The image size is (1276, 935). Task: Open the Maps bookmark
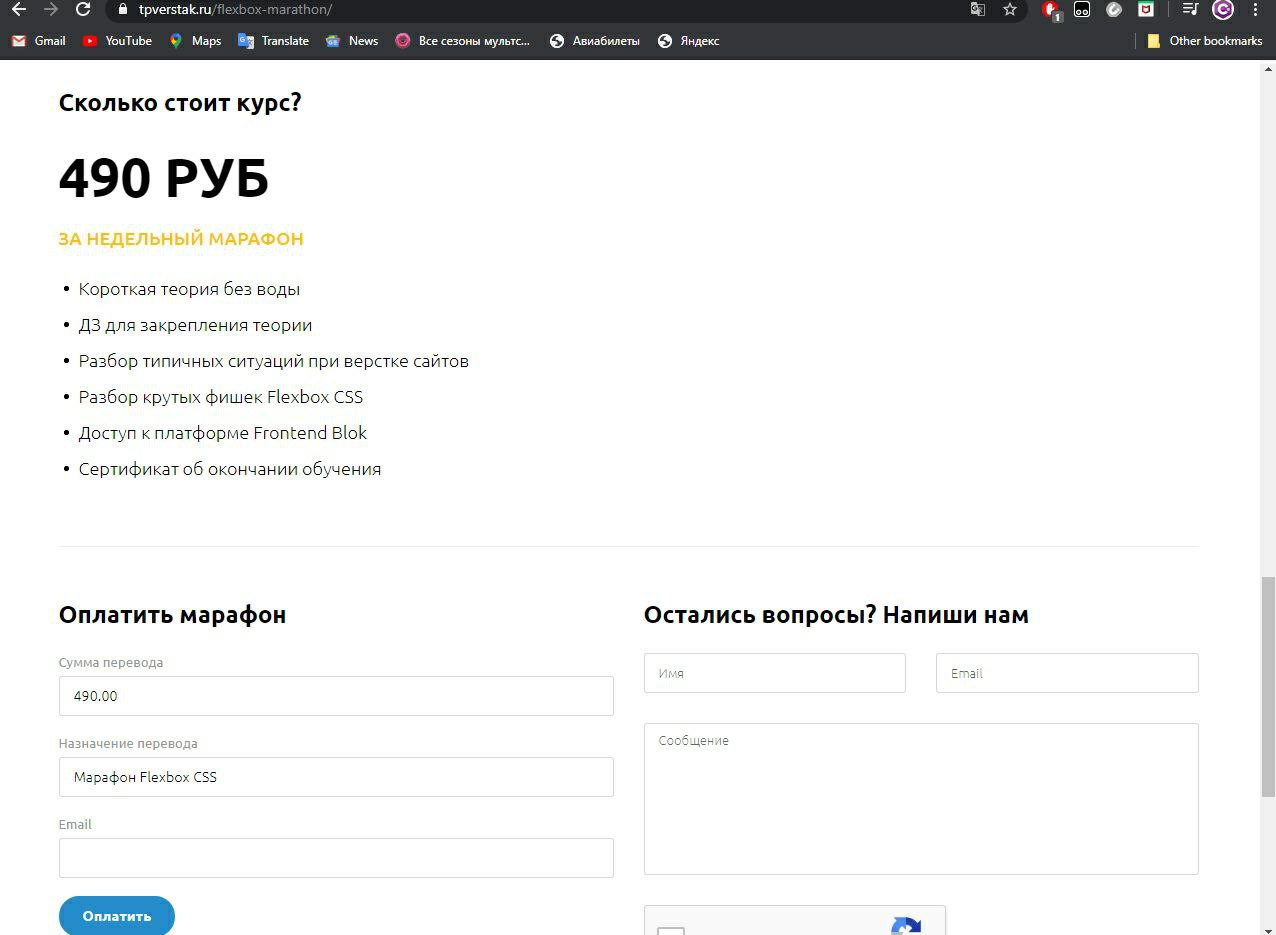coord(195,41)
